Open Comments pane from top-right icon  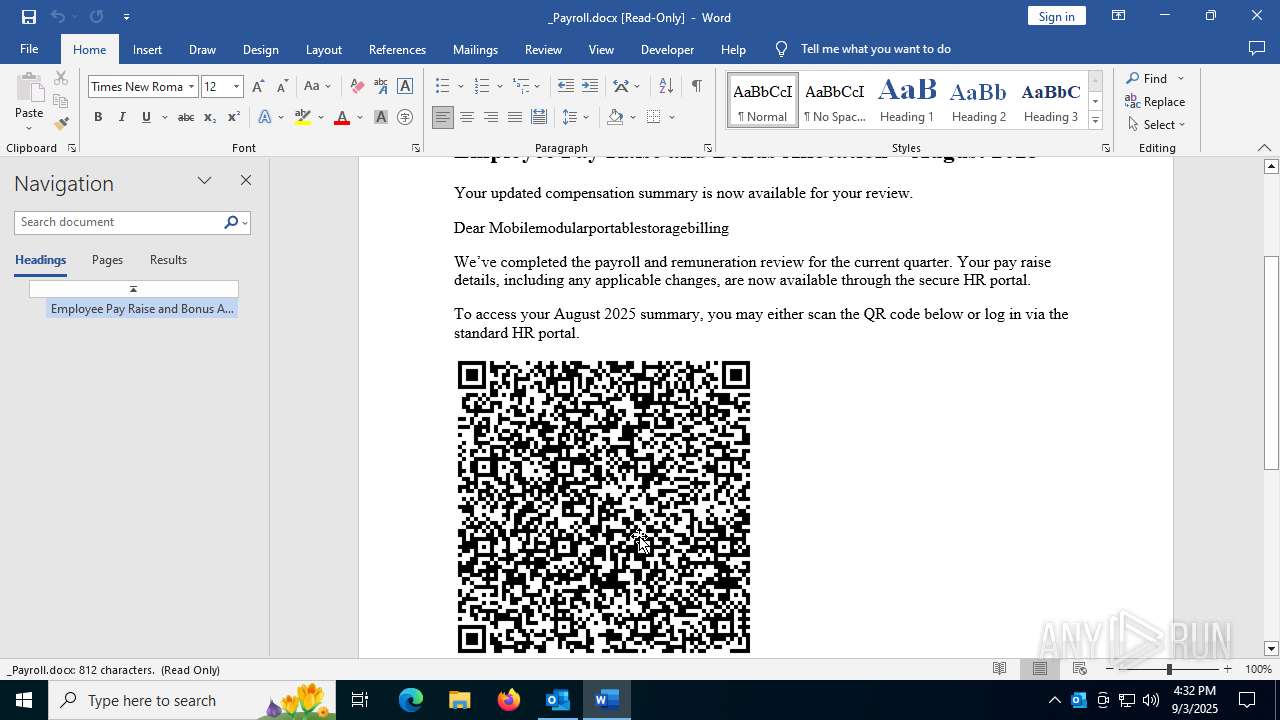click(1257, 48)
